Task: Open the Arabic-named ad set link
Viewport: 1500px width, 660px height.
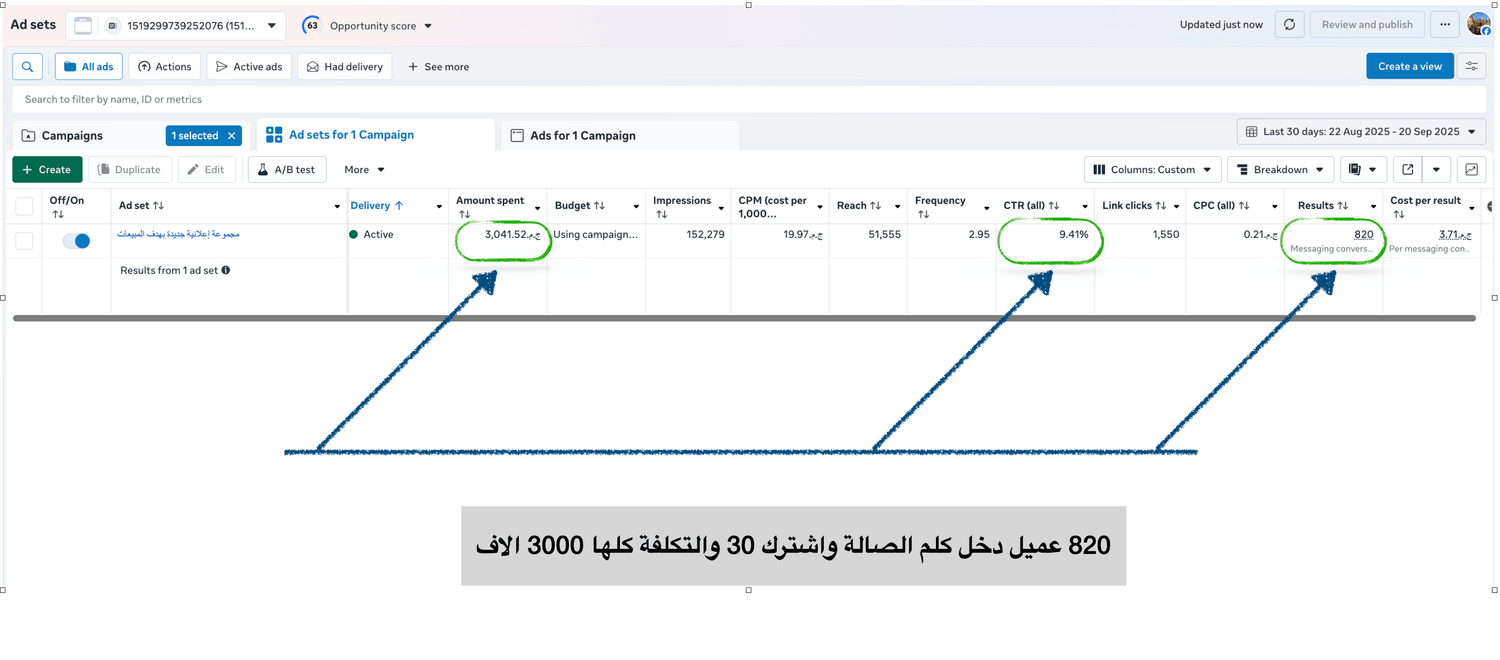Action: 178,234
